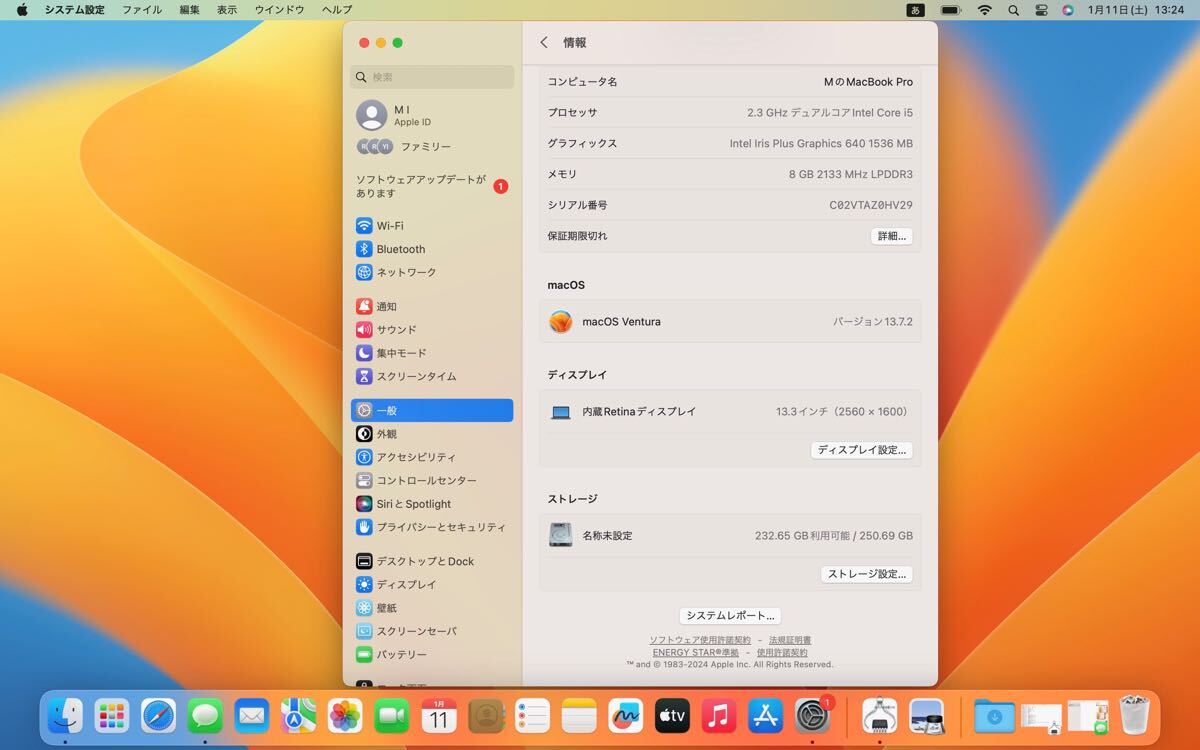Screen dimensions: 1200x750
Task: Click the Apple menu
Action: [x=22, y=10]
